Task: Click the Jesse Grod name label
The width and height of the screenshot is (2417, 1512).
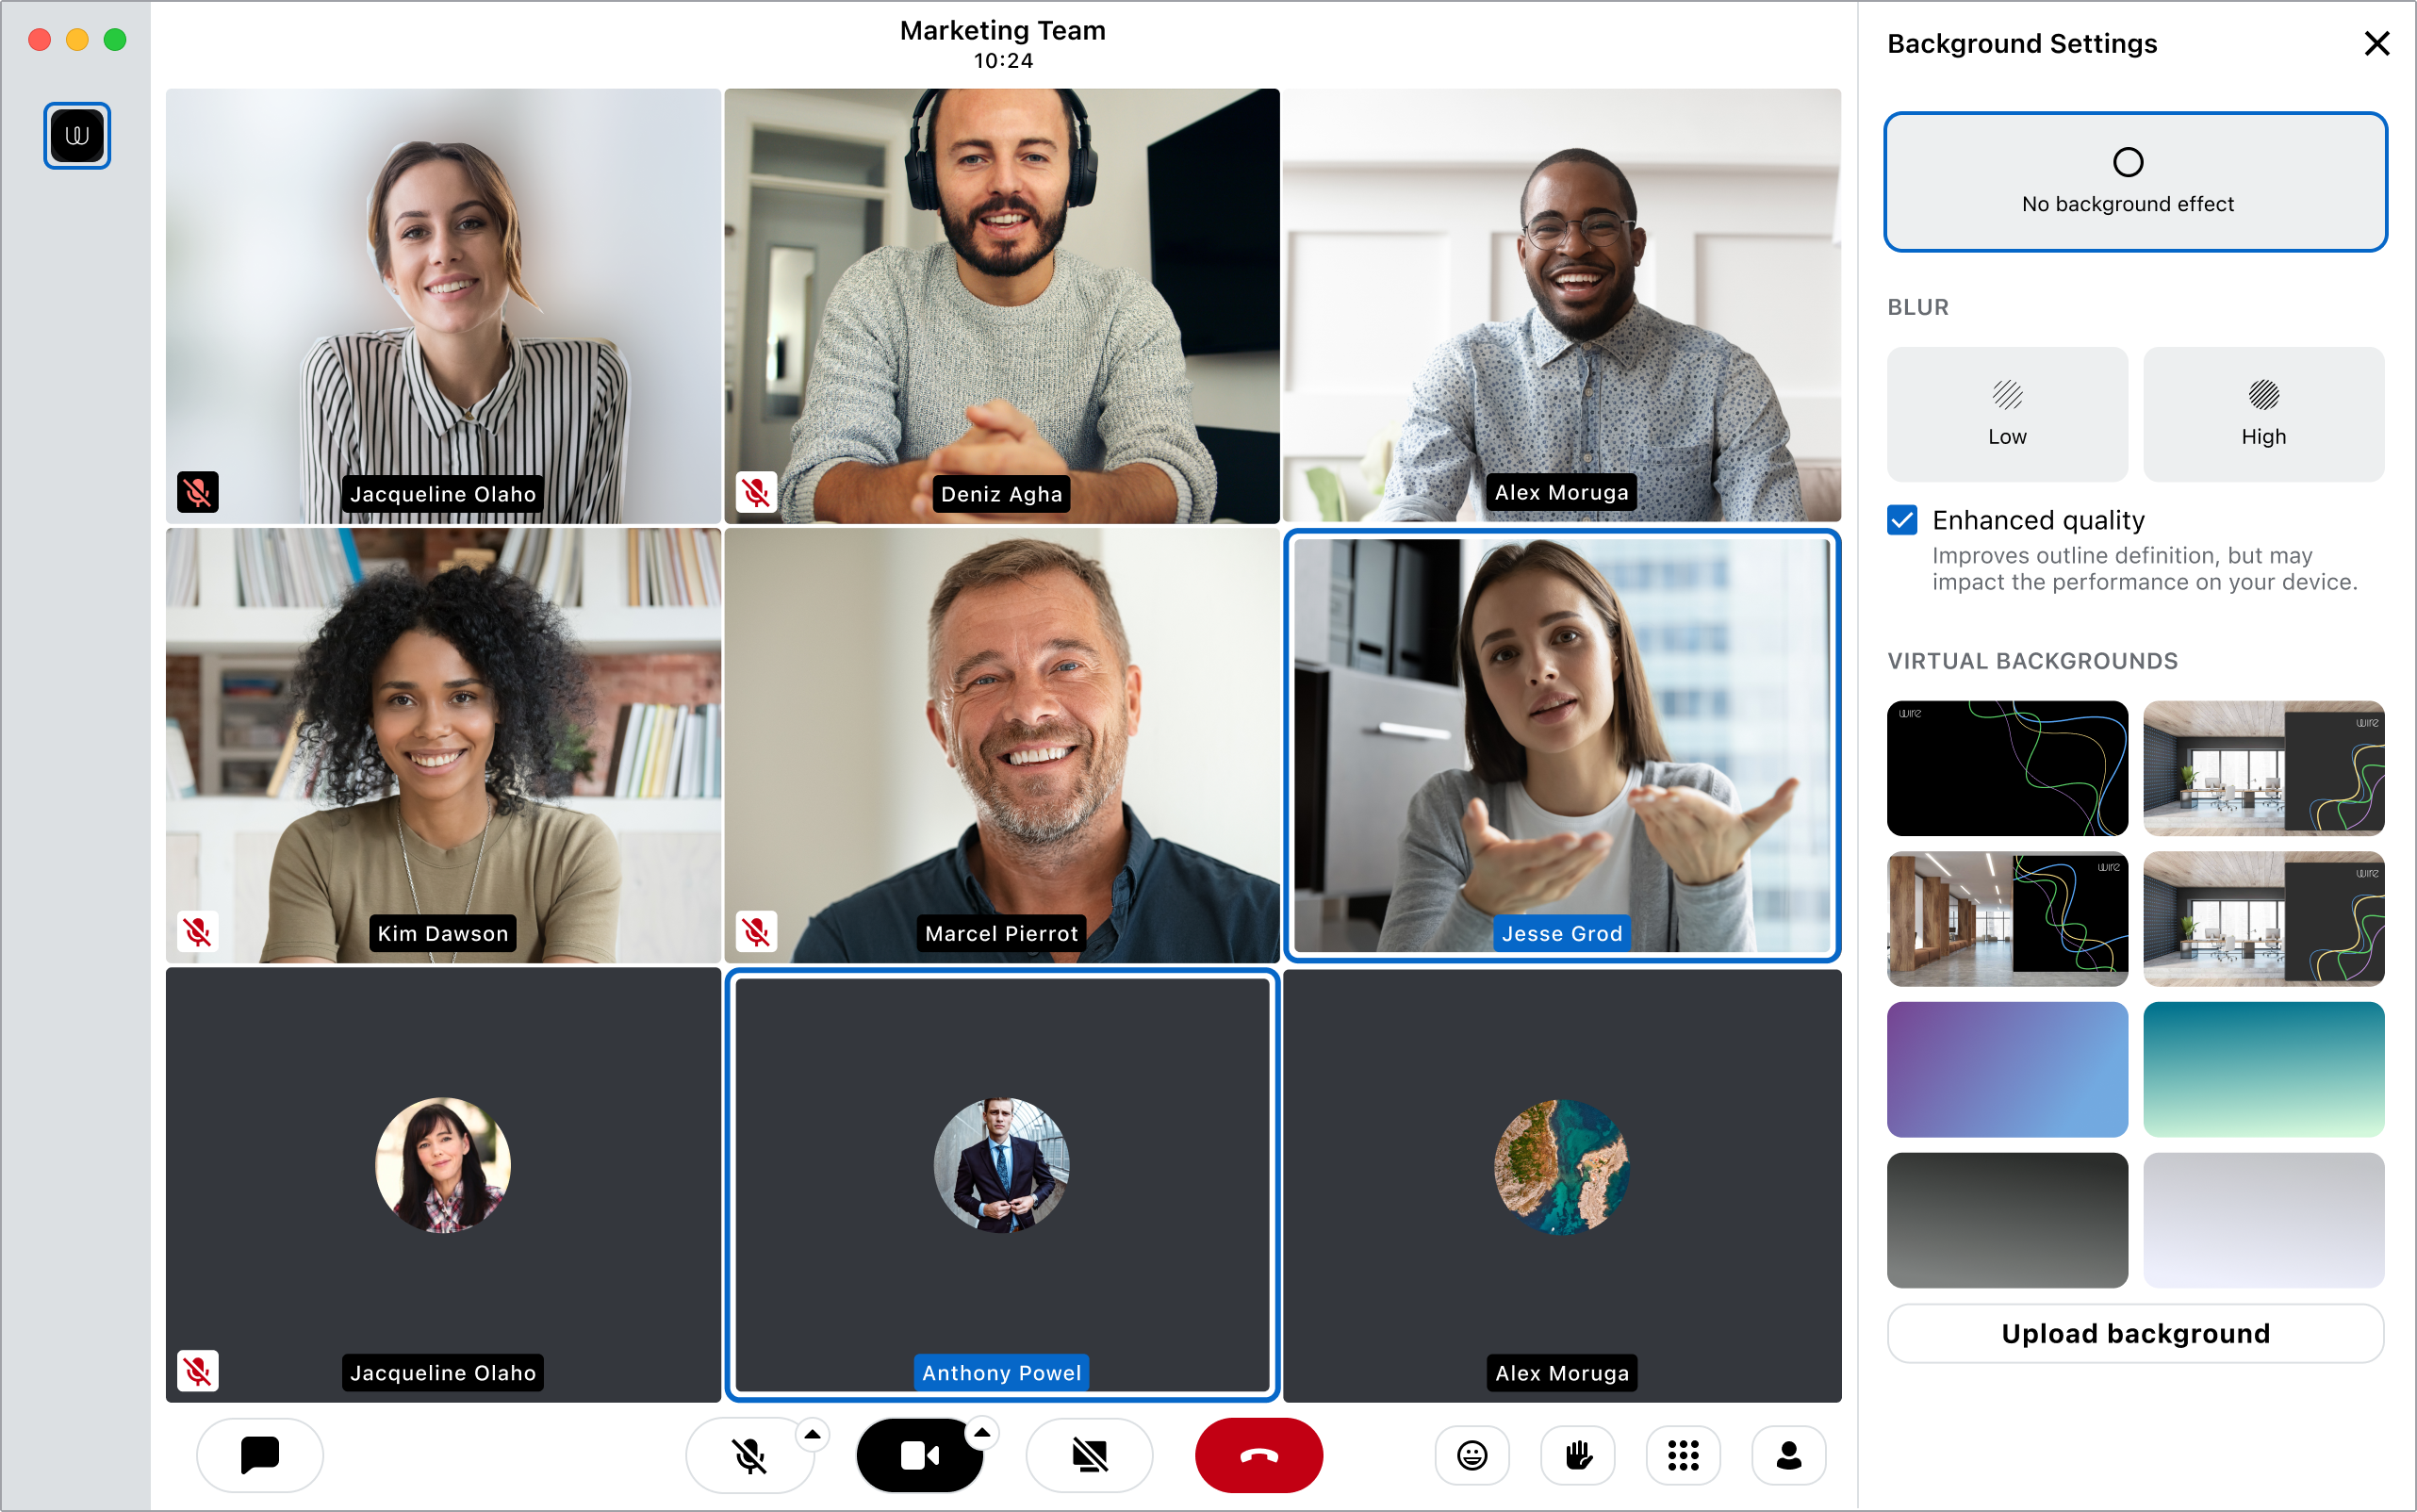Action: click(1562, 933)
